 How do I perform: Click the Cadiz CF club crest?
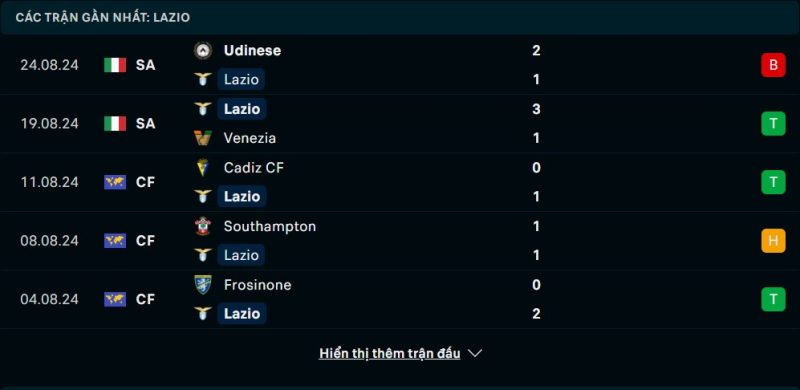pyautogui.click(x=203, y=167)
